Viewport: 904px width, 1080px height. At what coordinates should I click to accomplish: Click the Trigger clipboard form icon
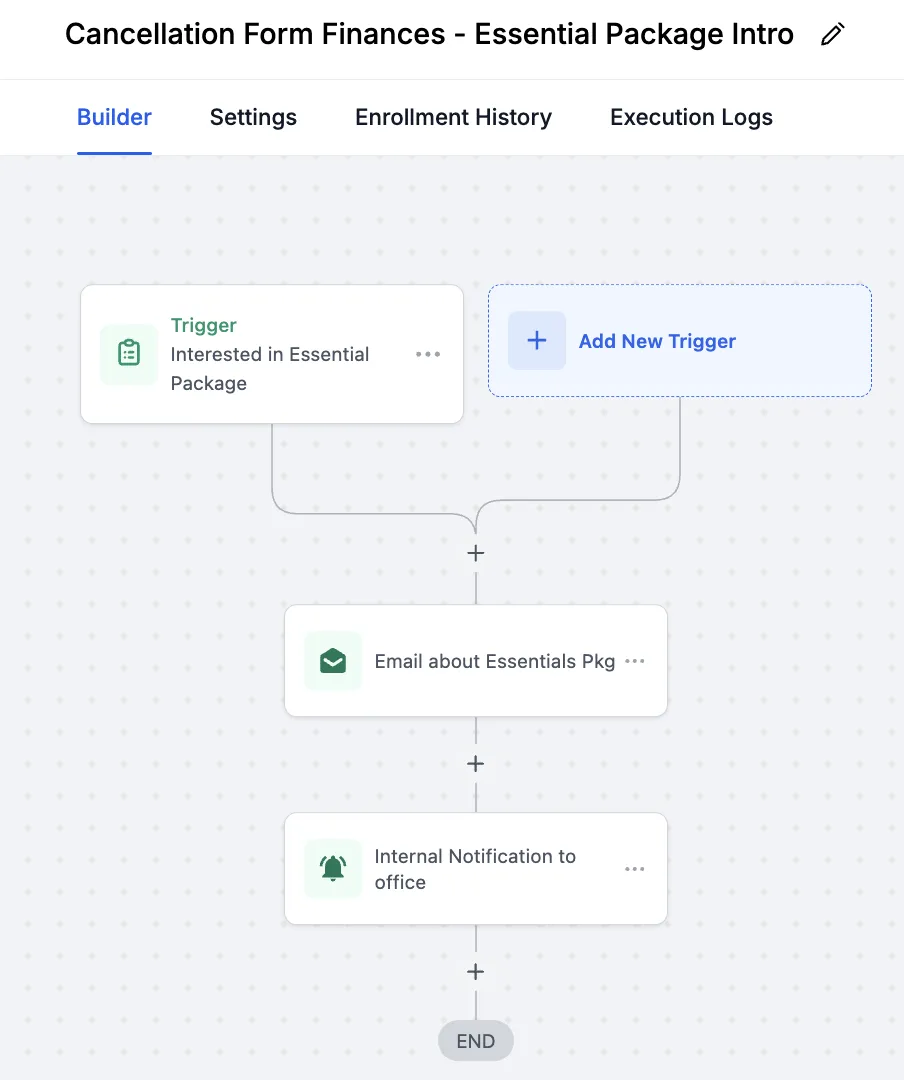(129, 354)
